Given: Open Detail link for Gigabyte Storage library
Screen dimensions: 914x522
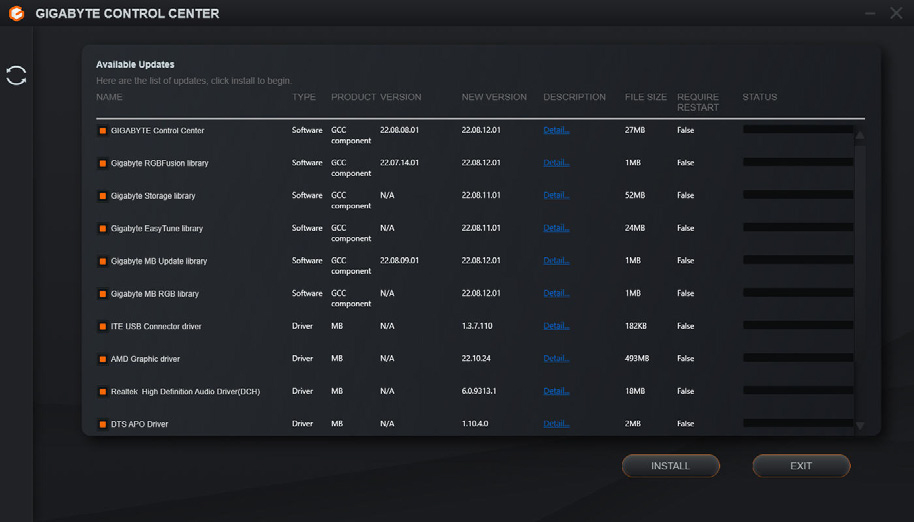Looking at the screenshot, I should (x=556, y=195).
